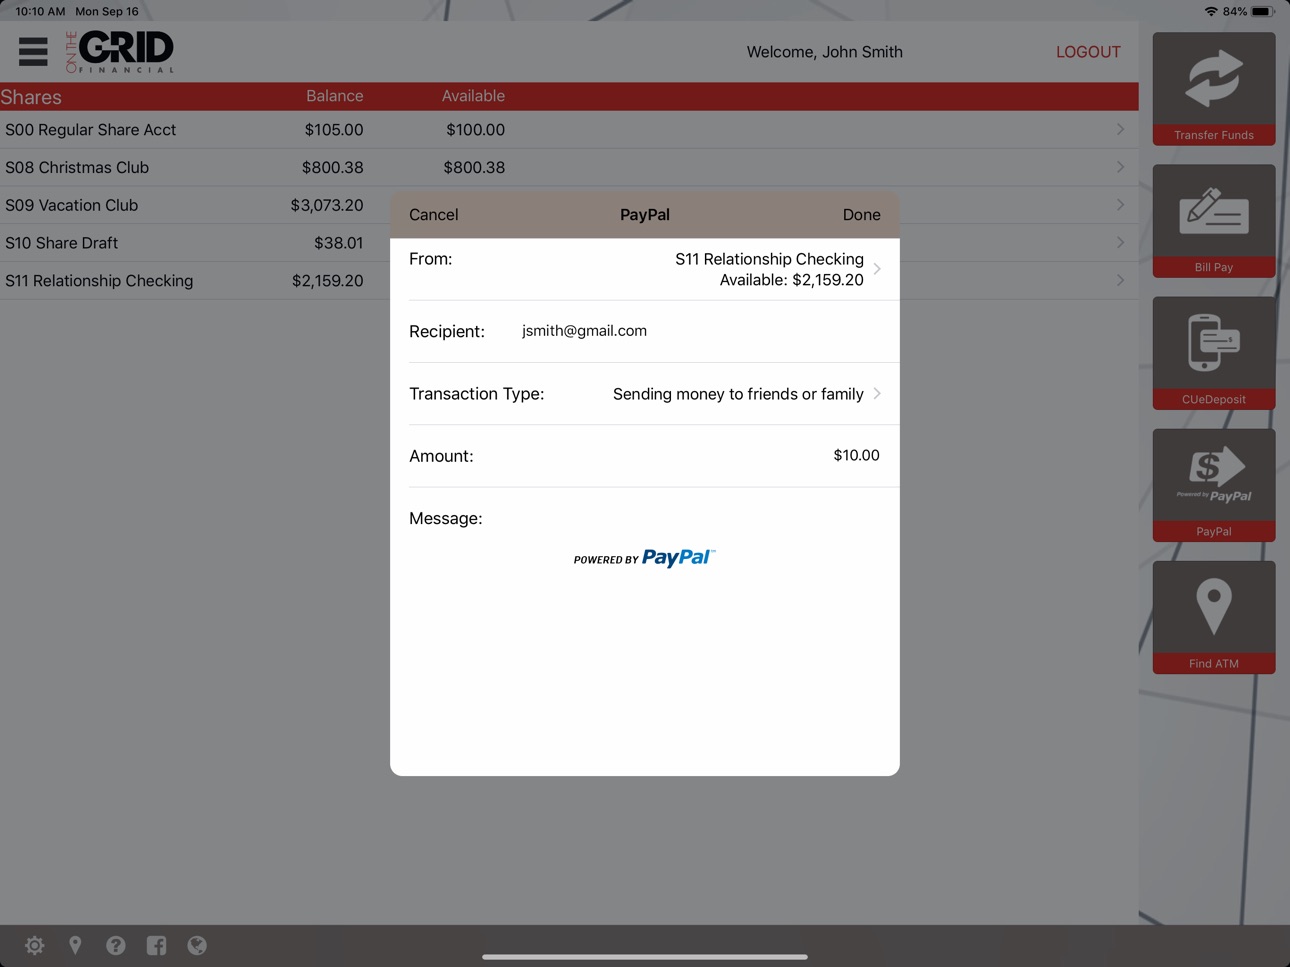The image size is (1290, 967).
Task: Open the hamburger menu
Action: 33,51
